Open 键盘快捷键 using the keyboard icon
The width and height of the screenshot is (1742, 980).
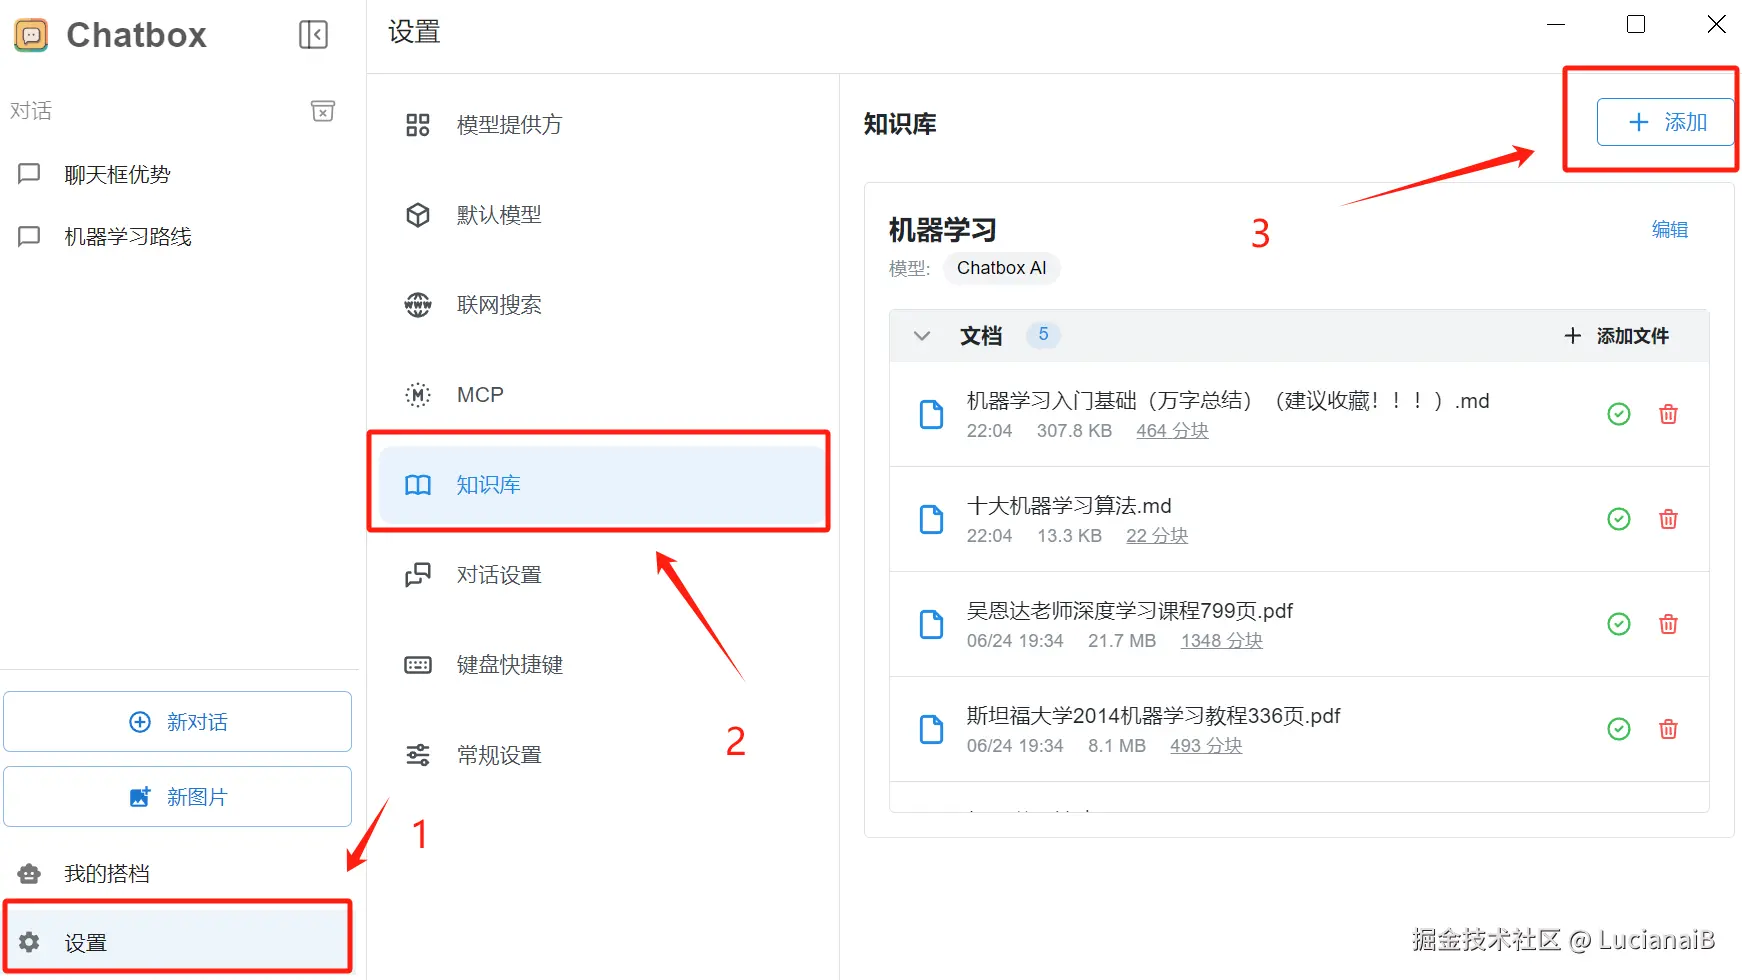[417, 665]
